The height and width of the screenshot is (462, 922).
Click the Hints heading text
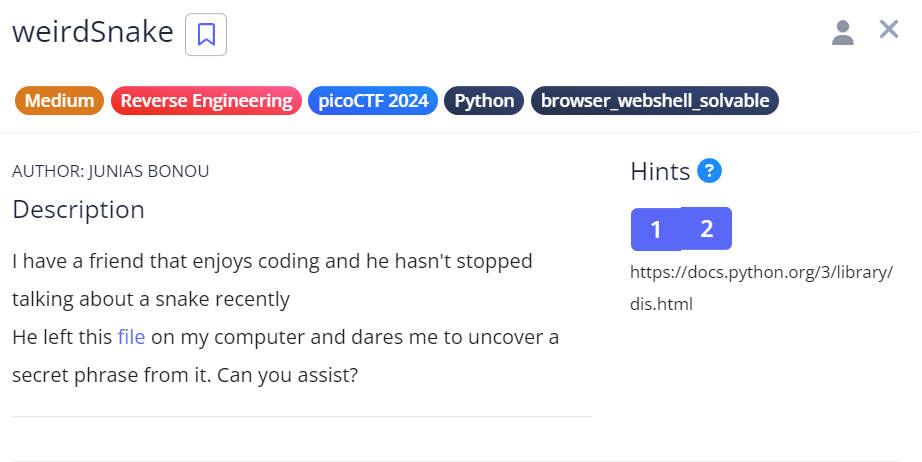660,172
